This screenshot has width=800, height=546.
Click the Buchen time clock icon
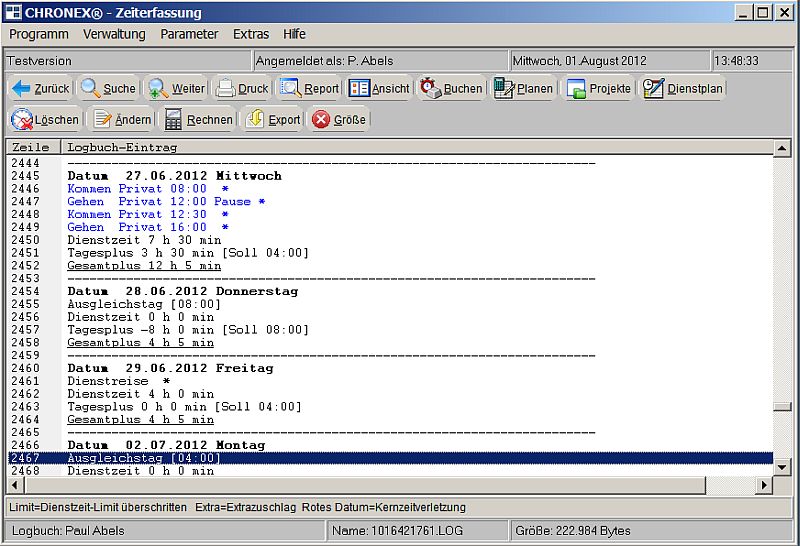pyautogui.click(x=430, y=88)
